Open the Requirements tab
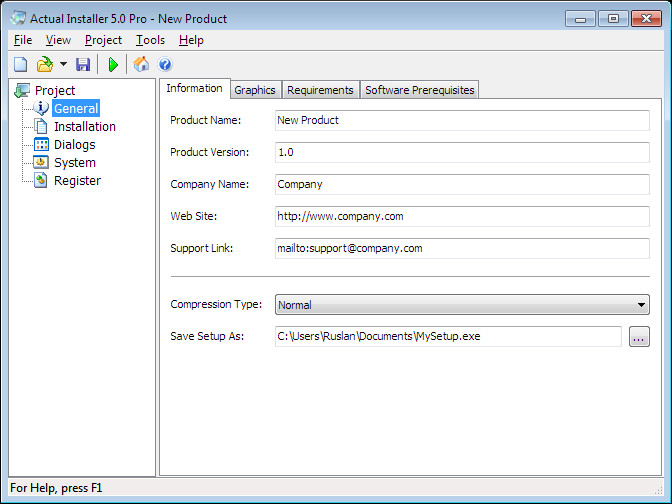672x504 pixels. click(320, 90)
